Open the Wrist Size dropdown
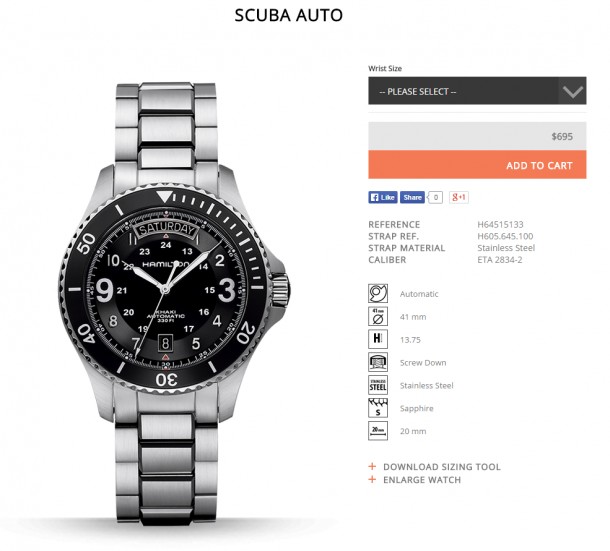The height and width of the screenshot is (551, 610). tap(477, 91)
